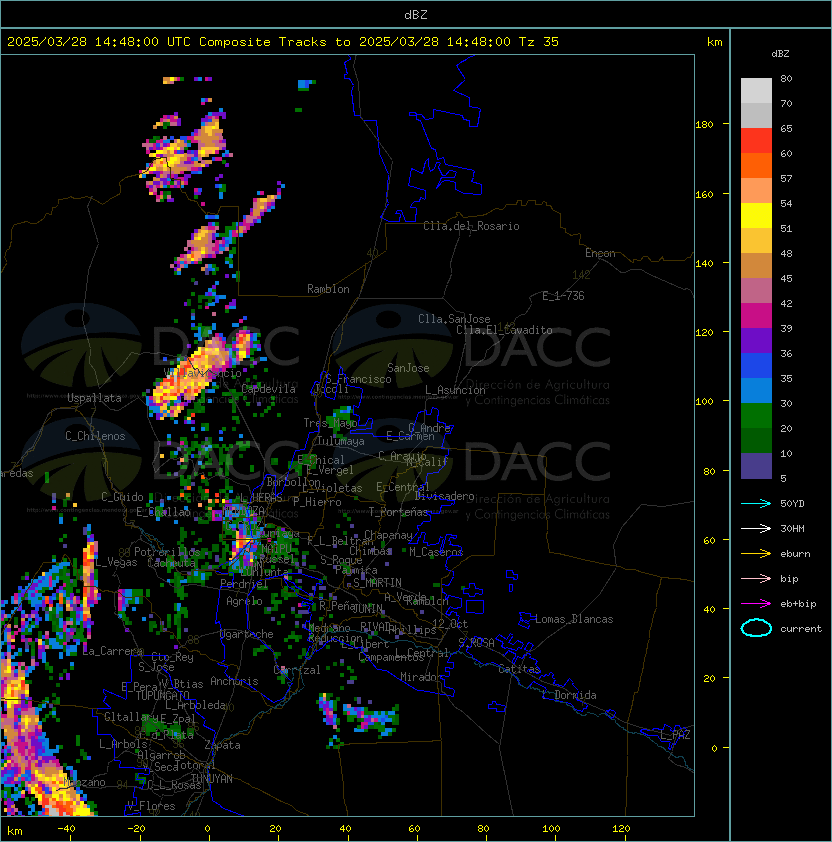Click the '100' tick on right vertical axis
The image size is (832, 842).
704,402
